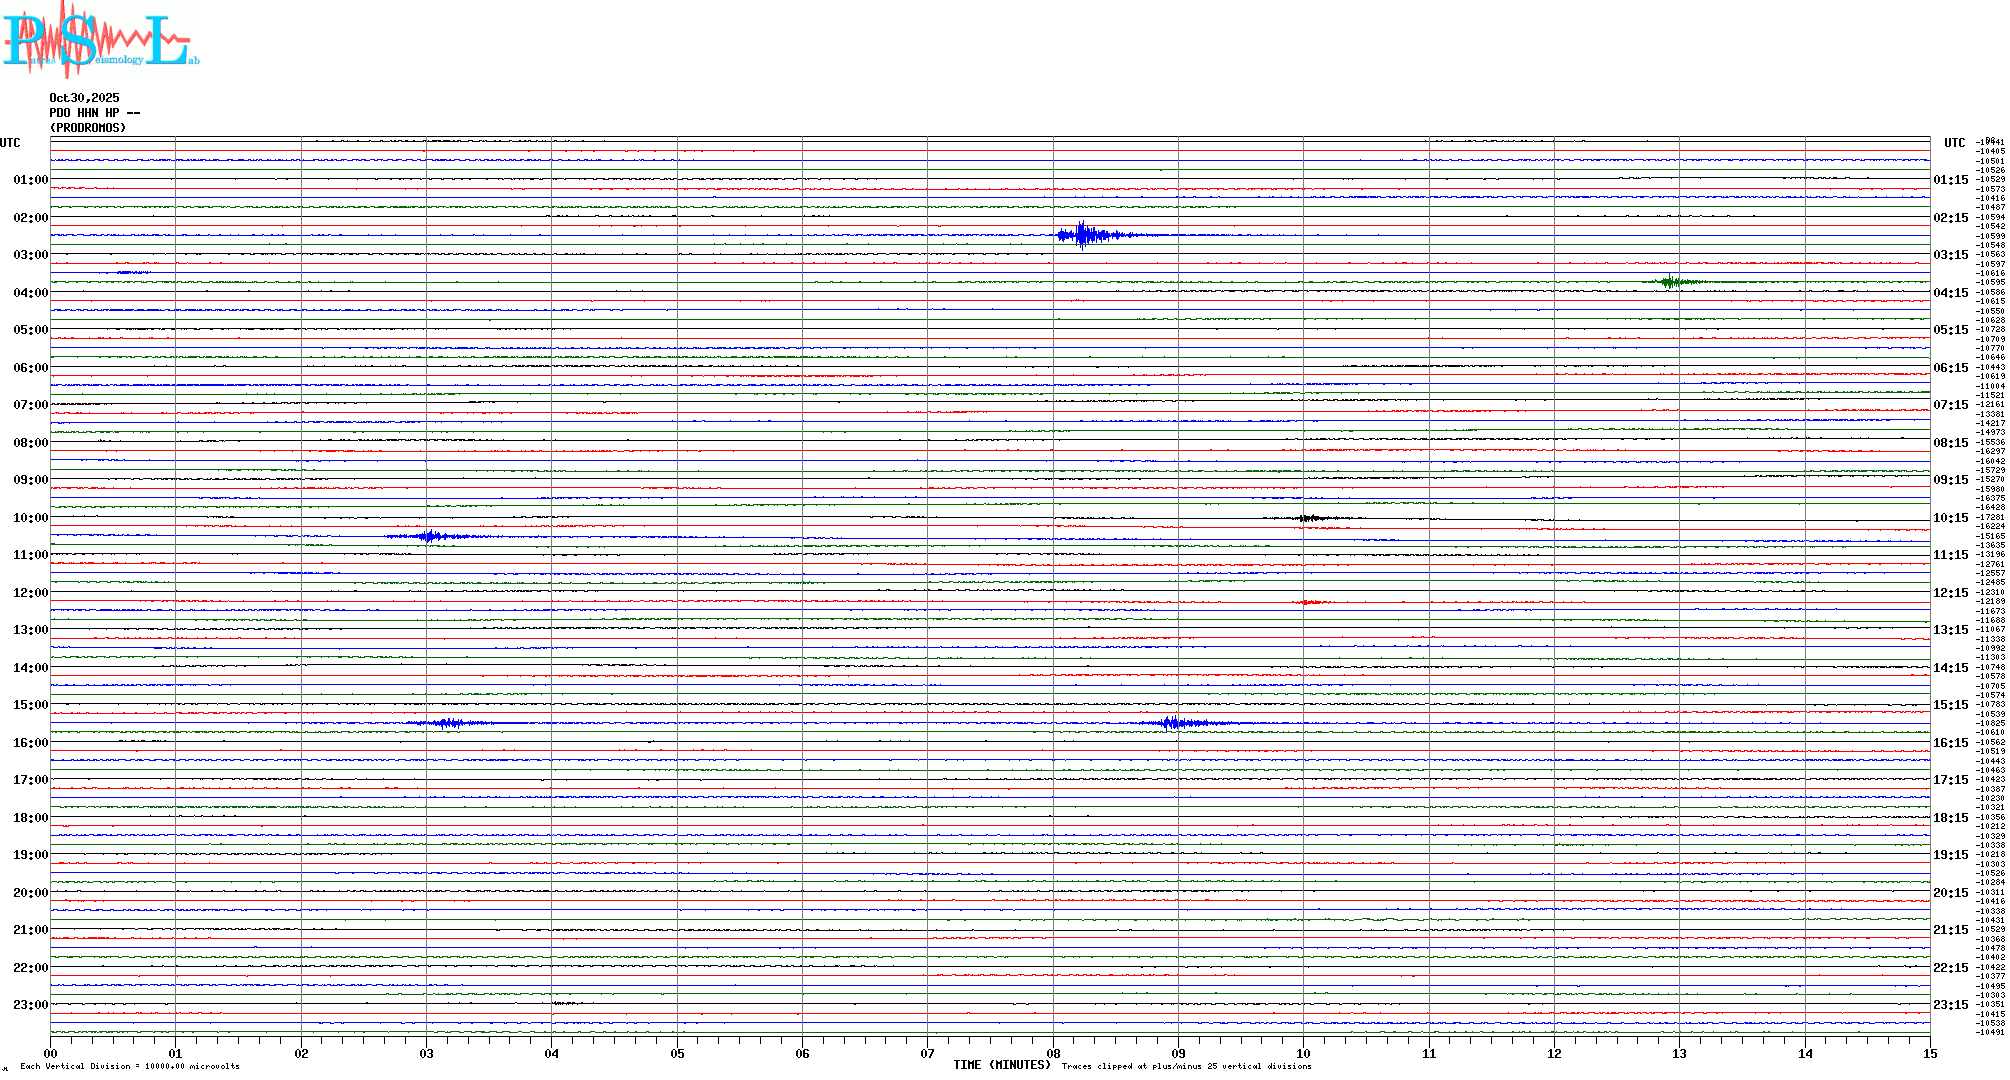Click the date label Oct 30, 2025
This screenshot has height=1080, width=2010.
pyautogui.click(x=84, y=98)
